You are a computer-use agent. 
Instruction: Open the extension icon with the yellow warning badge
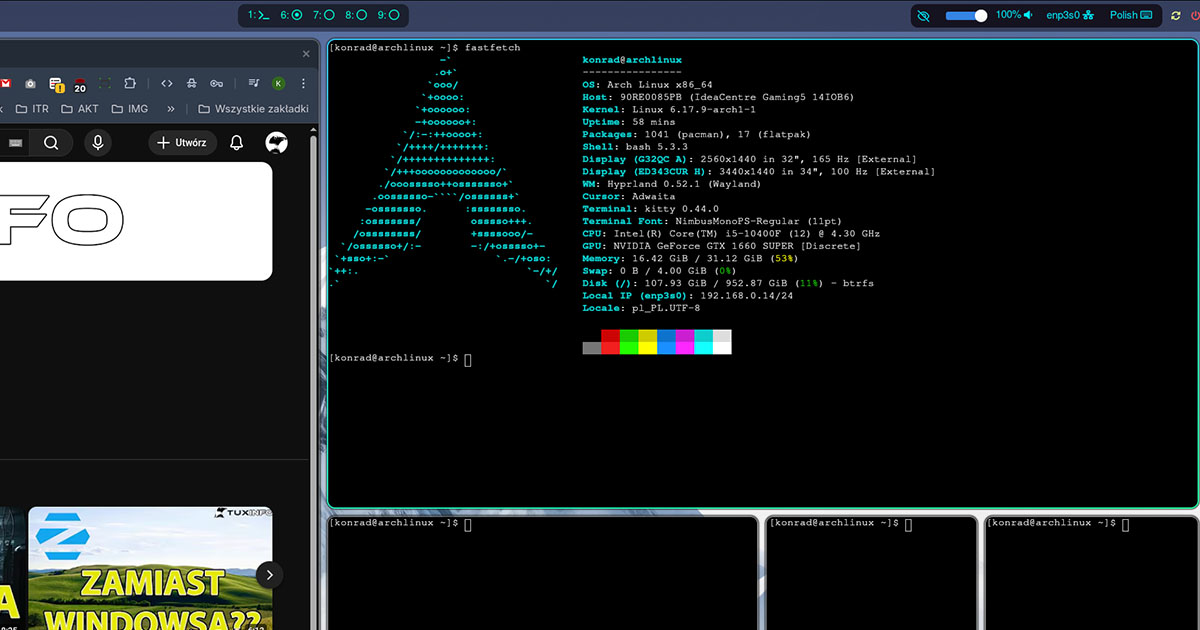(x=56, y=84)
